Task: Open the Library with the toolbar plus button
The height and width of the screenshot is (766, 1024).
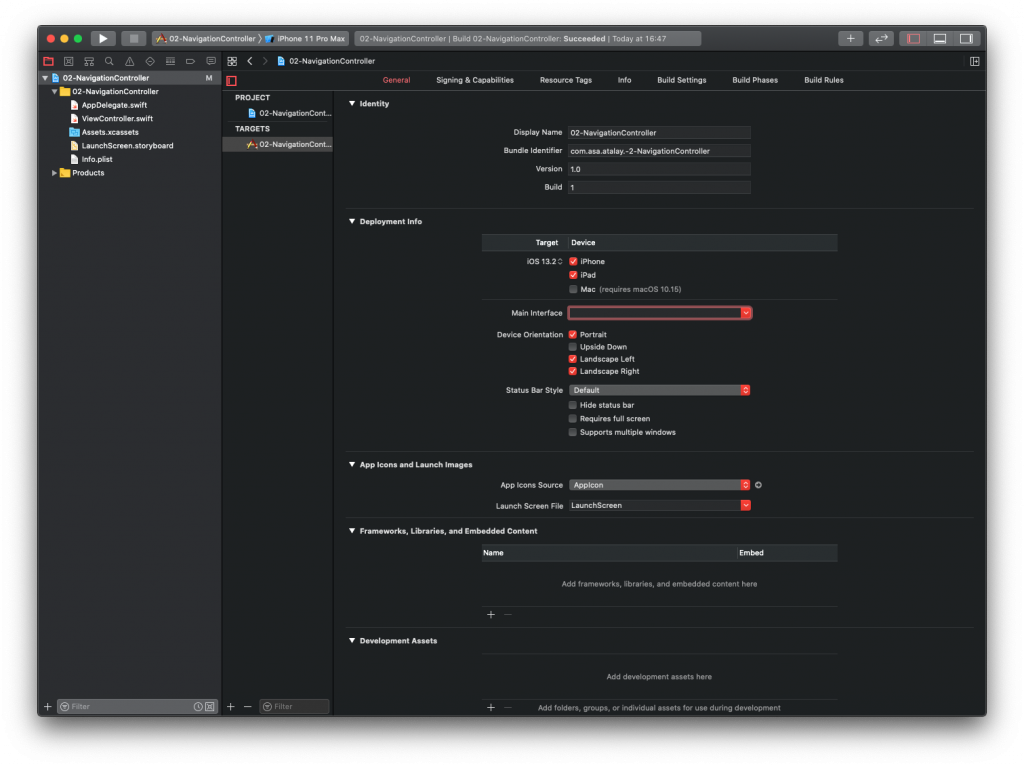Action: tap(850, 39)
